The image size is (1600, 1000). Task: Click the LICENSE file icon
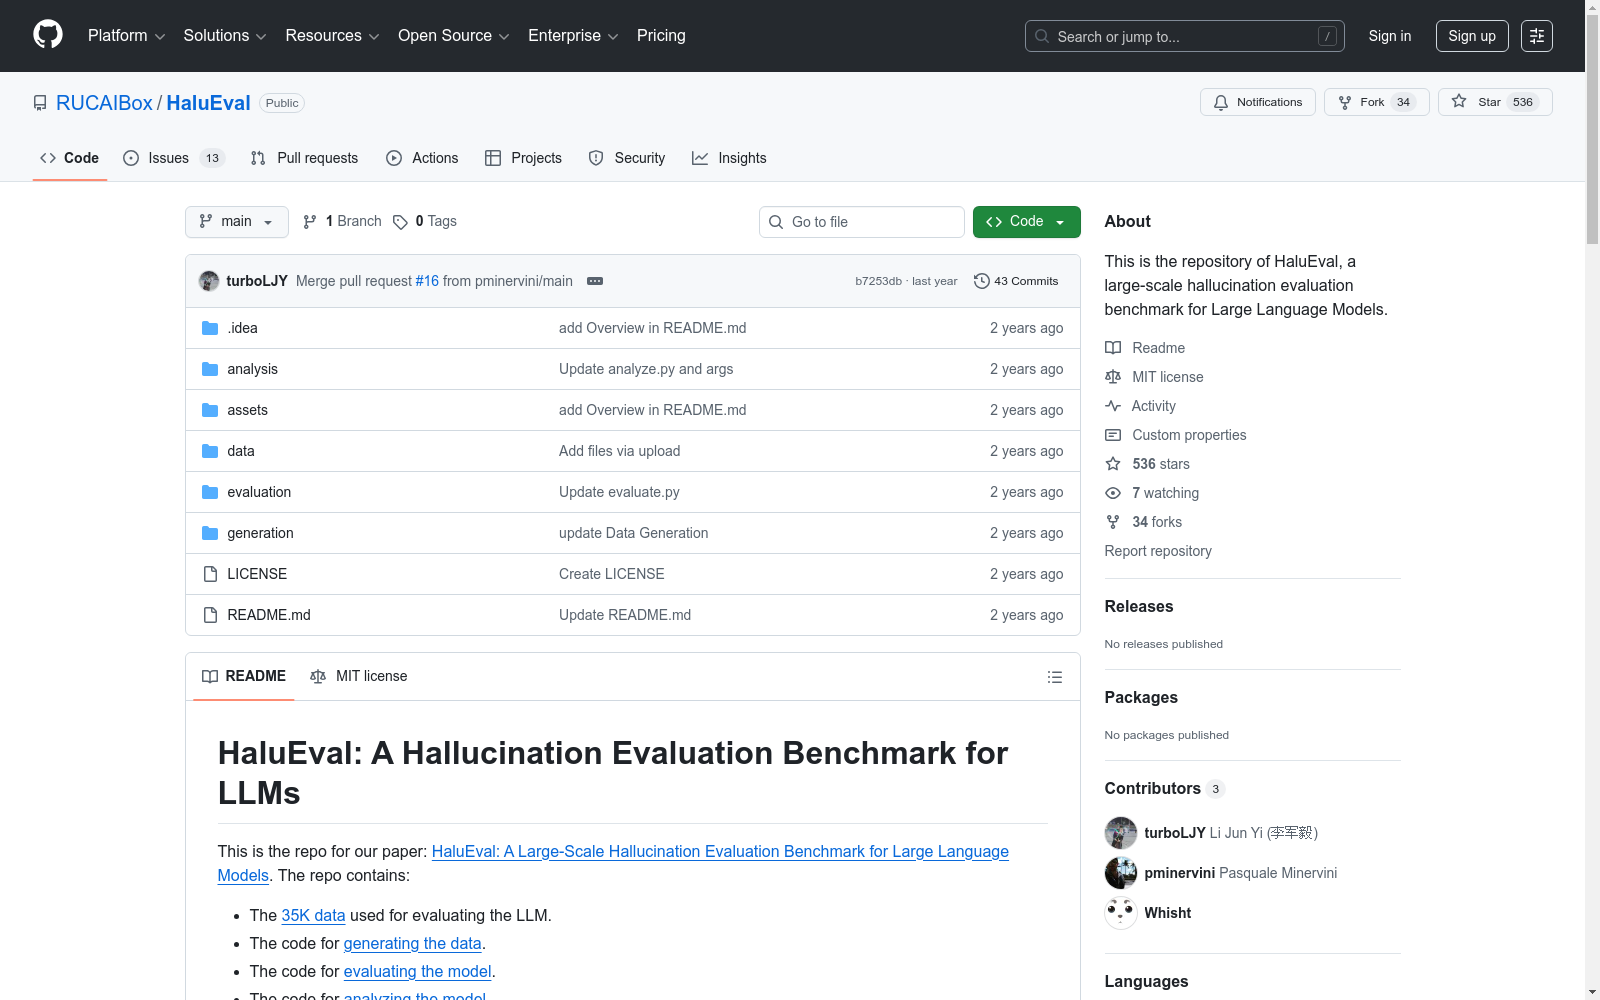pos(210,574)
